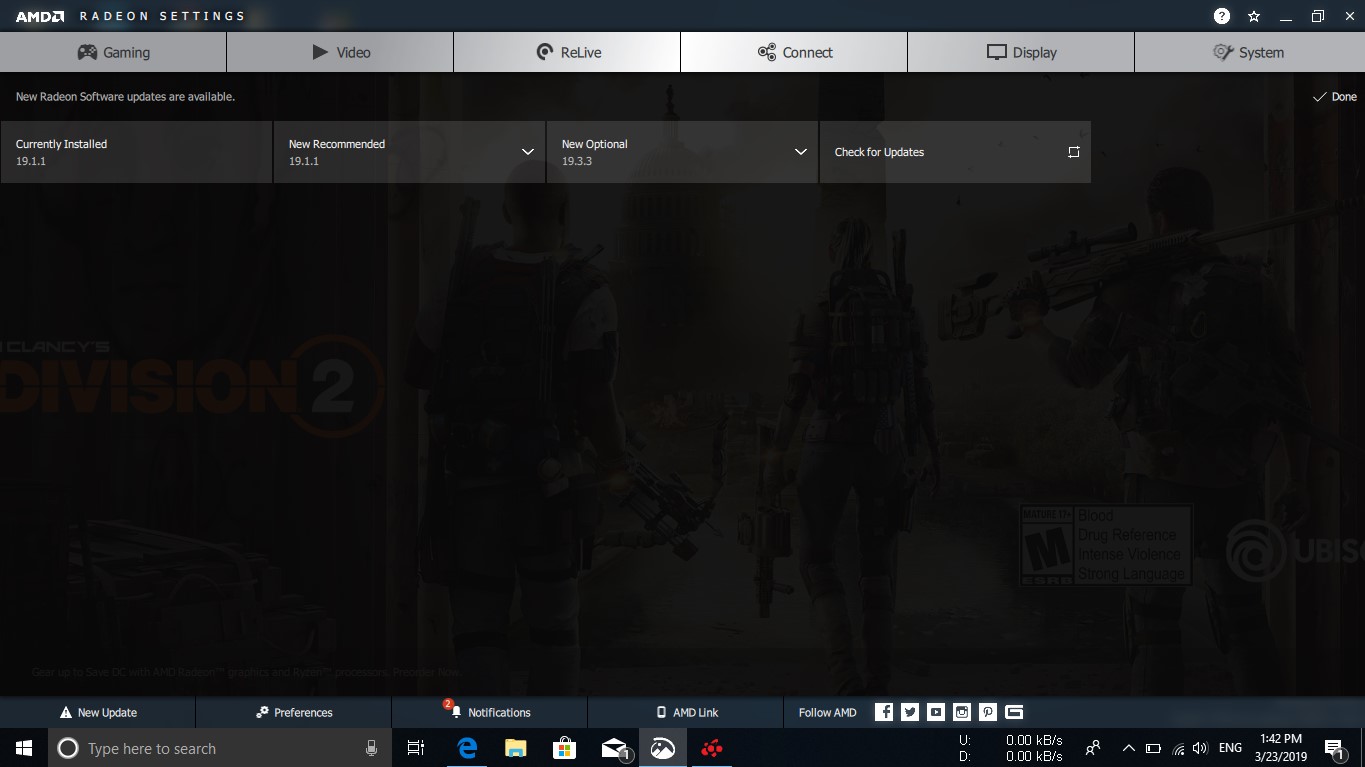Open AMD Pinterest page icon
This screenshot has height=767, width=1365.
tap(988, 712)
